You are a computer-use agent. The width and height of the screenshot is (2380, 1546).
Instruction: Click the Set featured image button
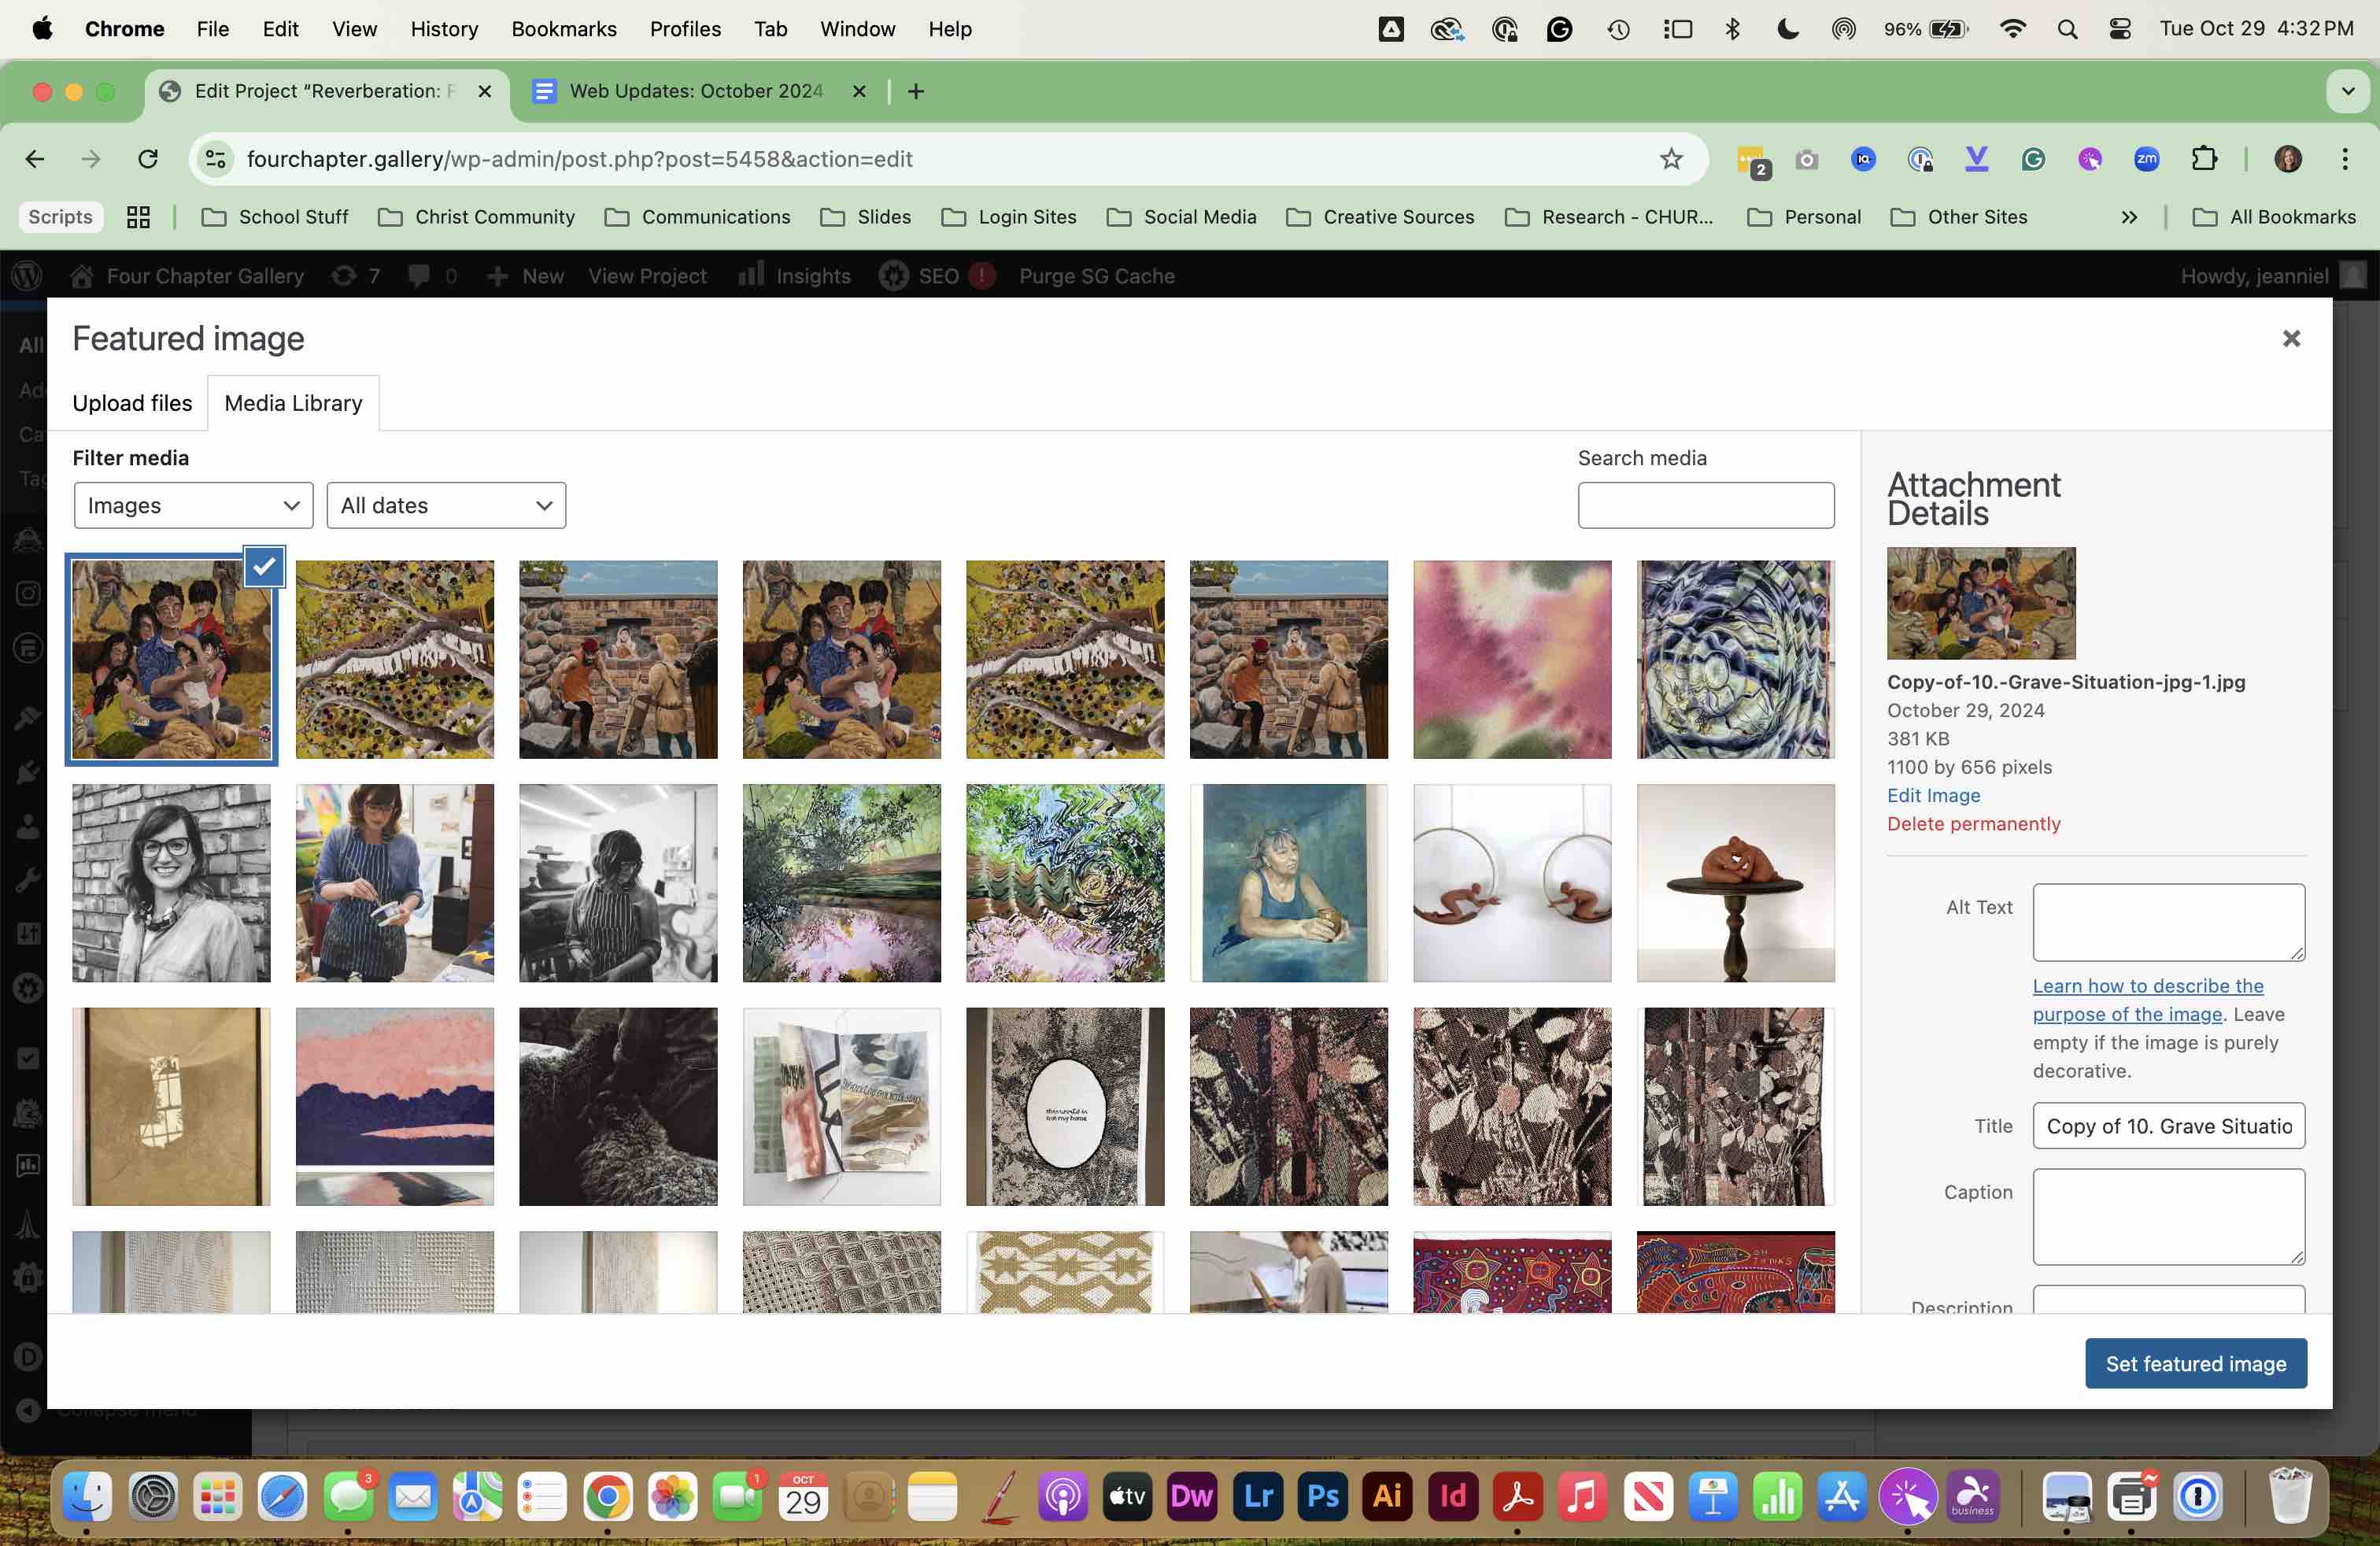click(x=2196, y=1364)
